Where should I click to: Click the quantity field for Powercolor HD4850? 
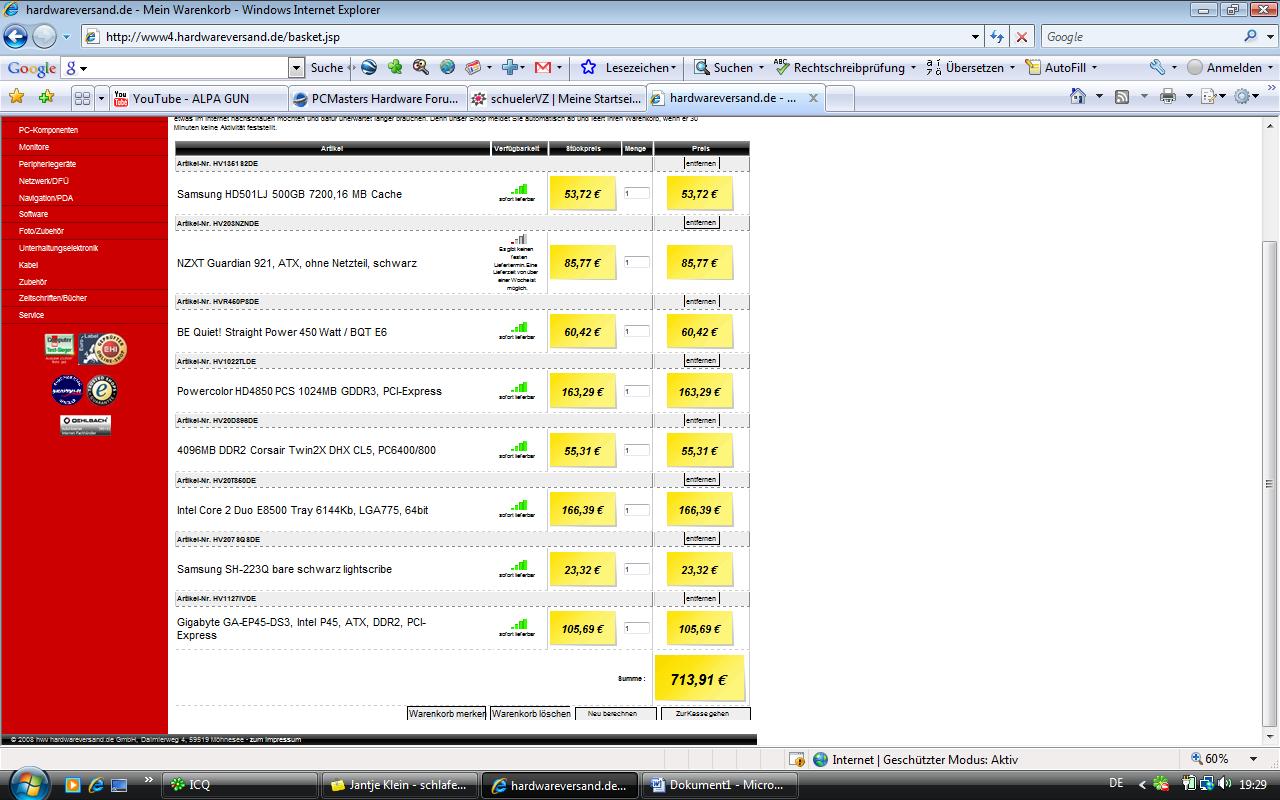tap(636, 391)
